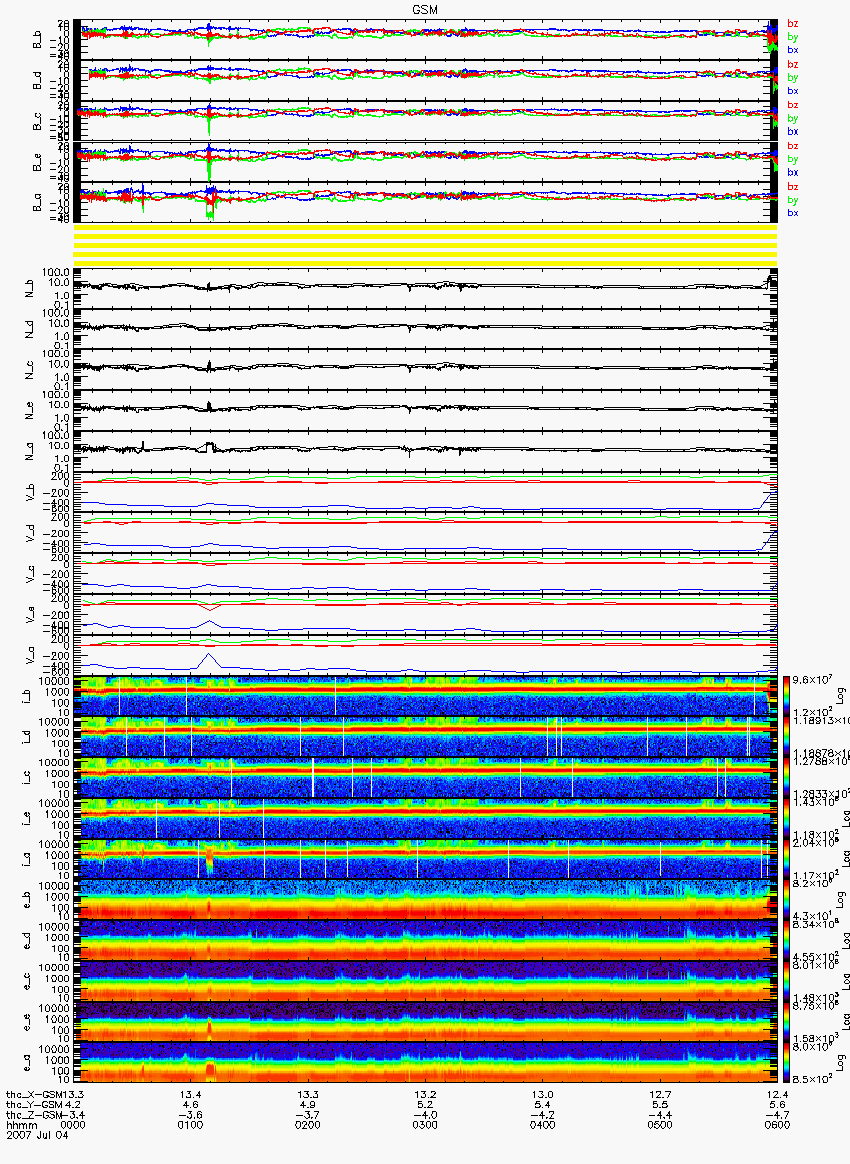Click the bx legend of B_a panel
The width and height of the screenshot is (850, 1164).
coord(793,213)
